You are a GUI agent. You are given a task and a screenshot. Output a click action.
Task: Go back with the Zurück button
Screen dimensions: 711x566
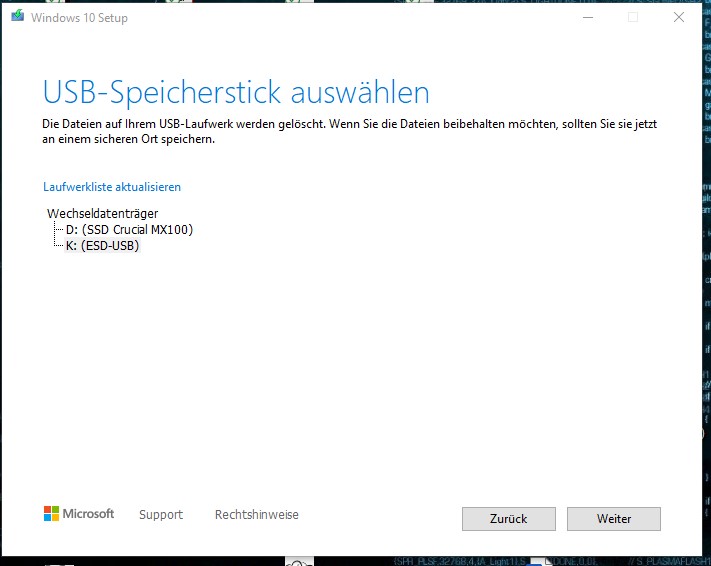509,519
